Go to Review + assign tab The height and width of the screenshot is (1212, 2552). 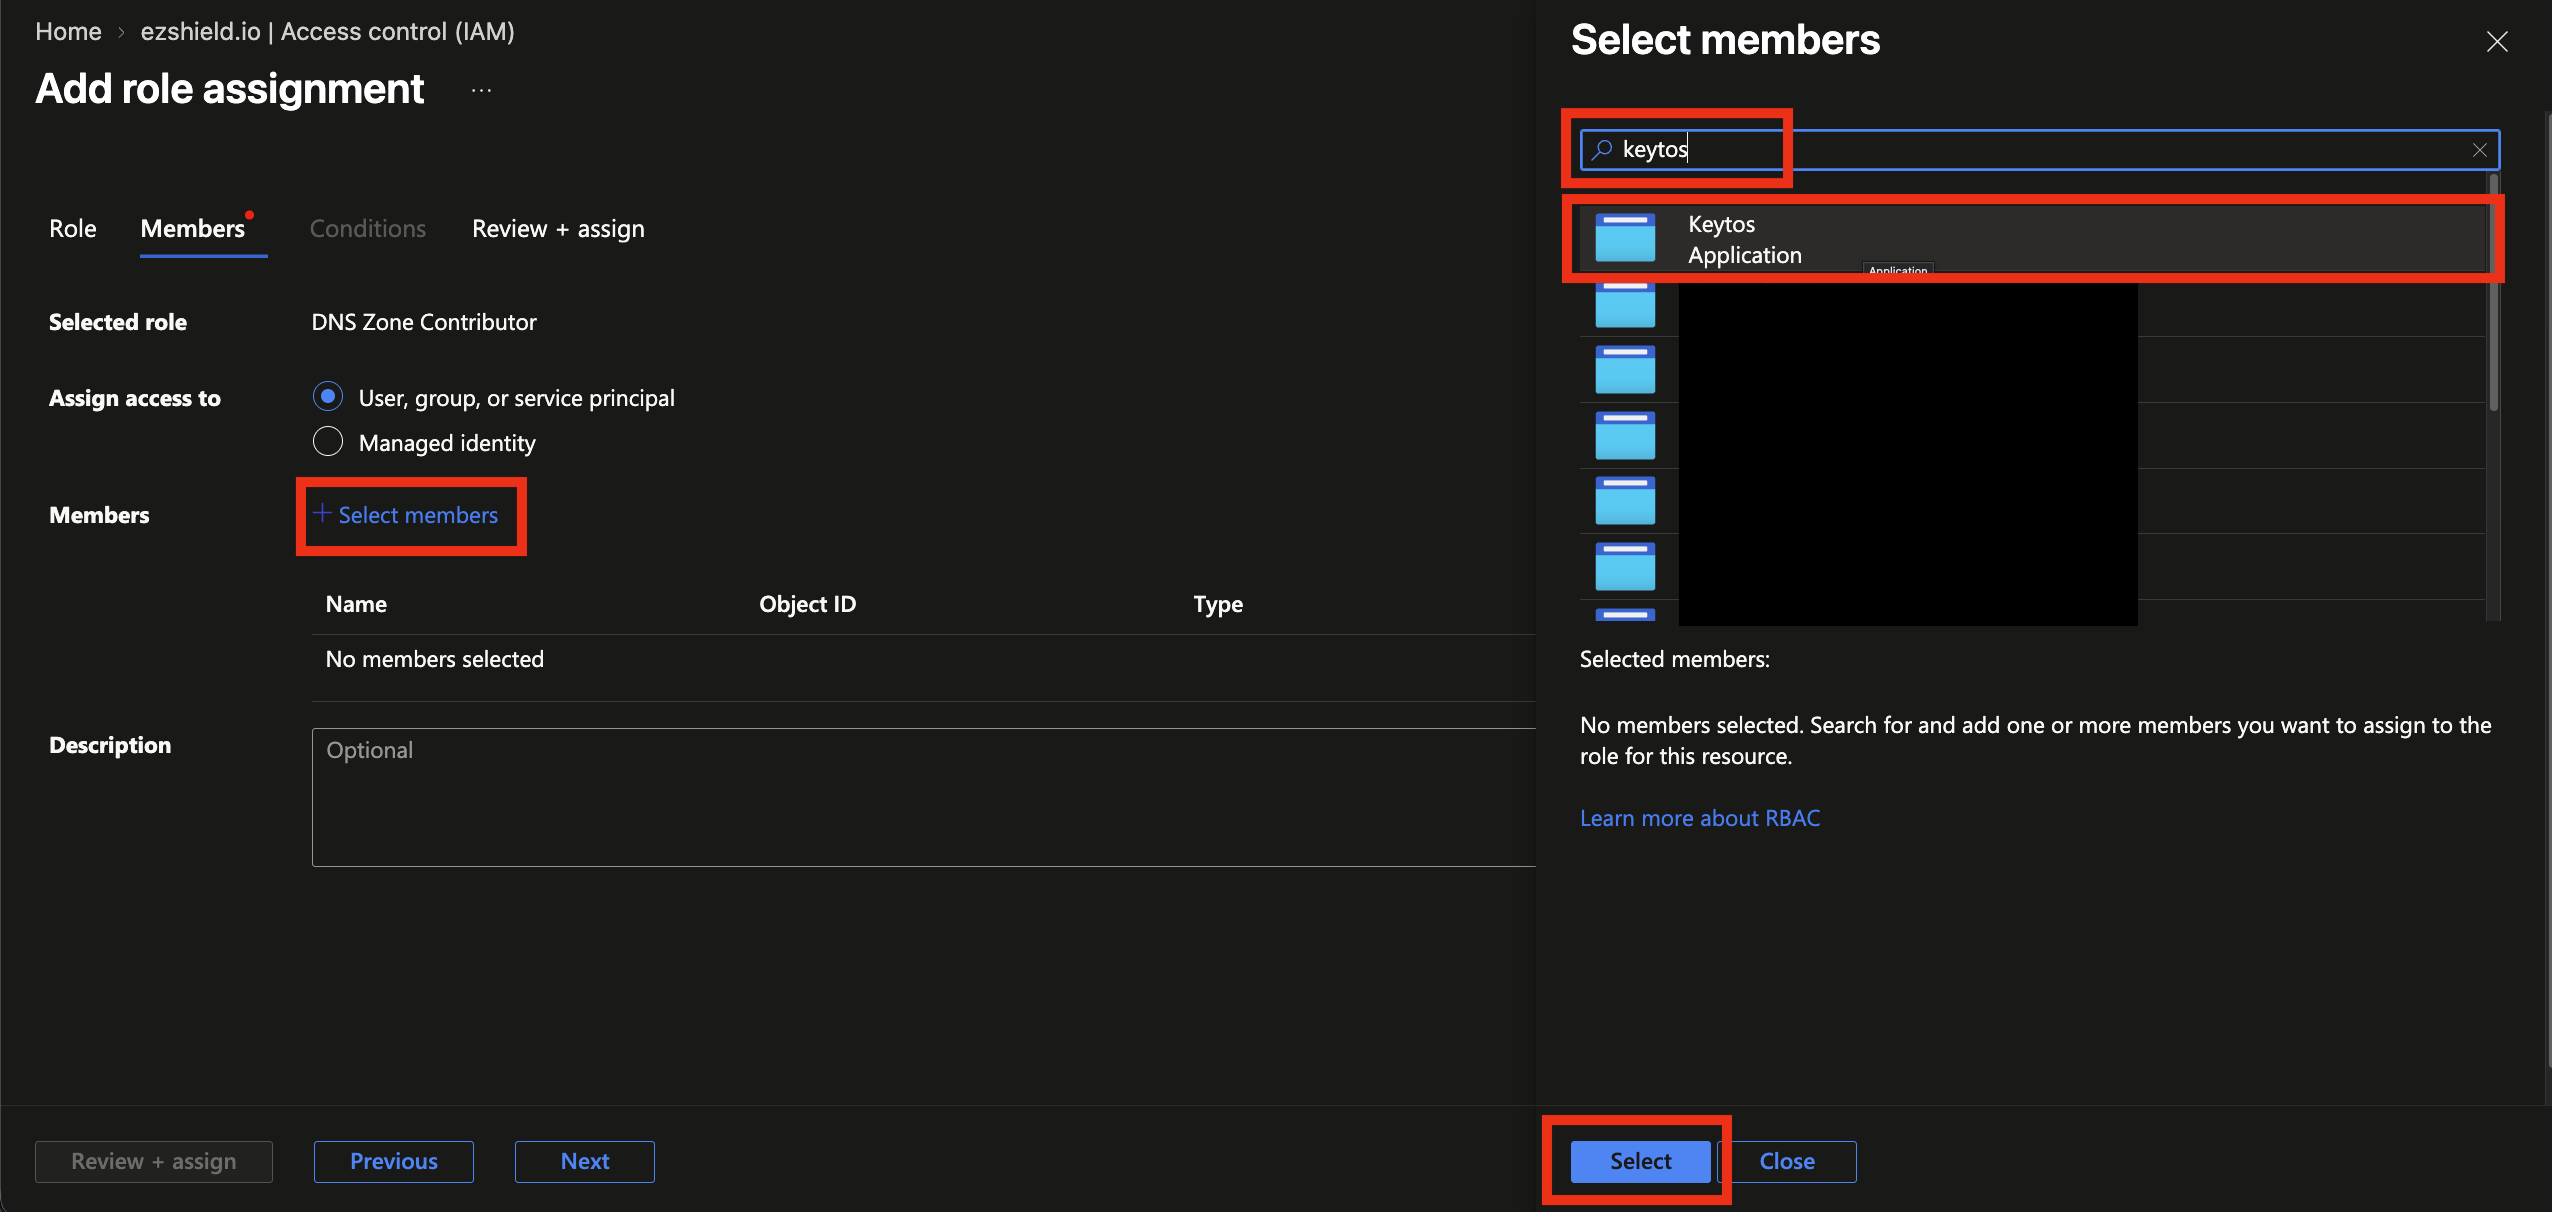tap(558, 229)
